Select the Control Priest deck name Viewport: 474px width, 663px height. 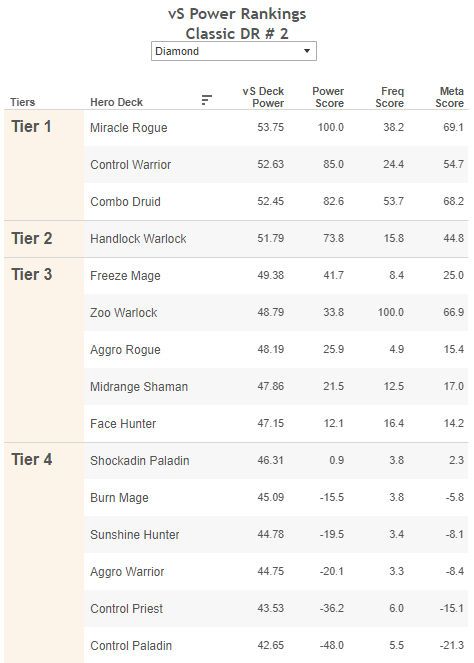click(126, 609)
